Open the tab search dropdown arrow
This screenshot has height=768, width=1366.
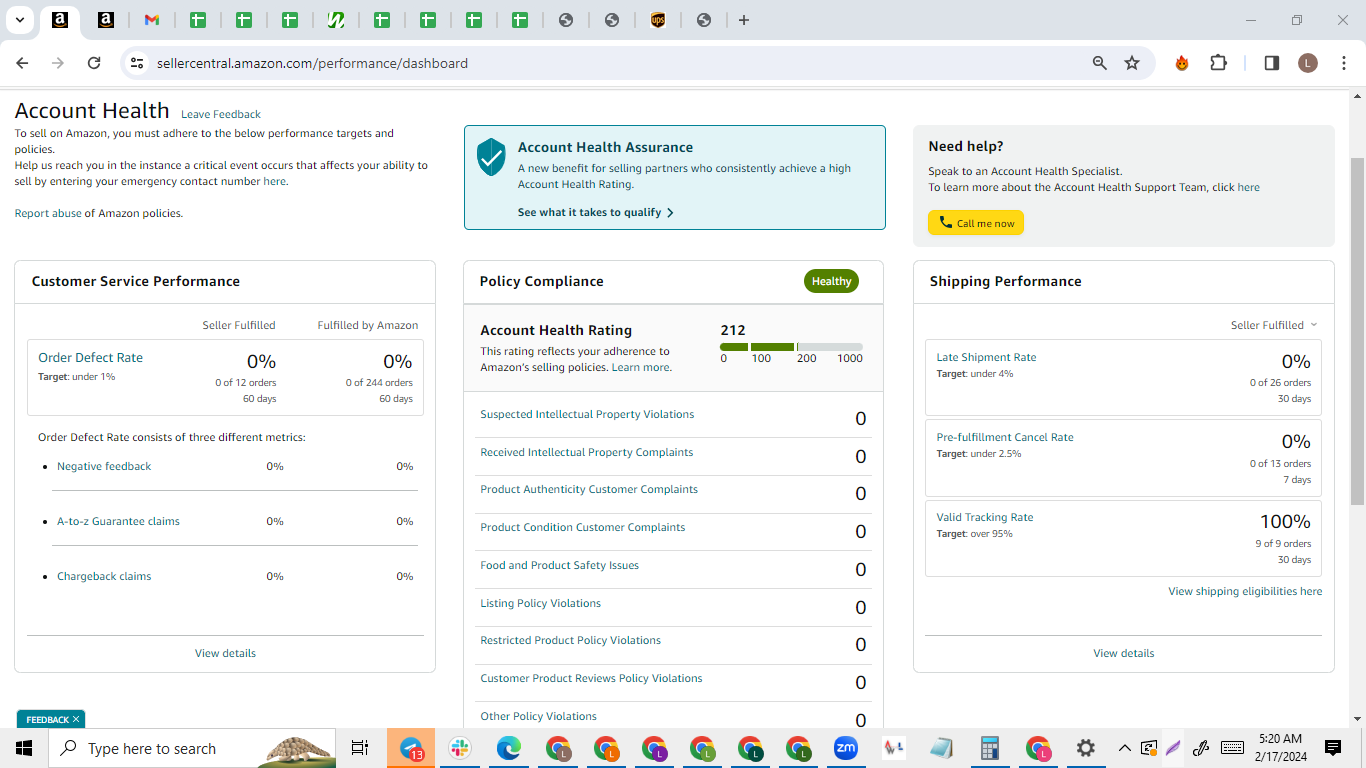tap(20, 20)
